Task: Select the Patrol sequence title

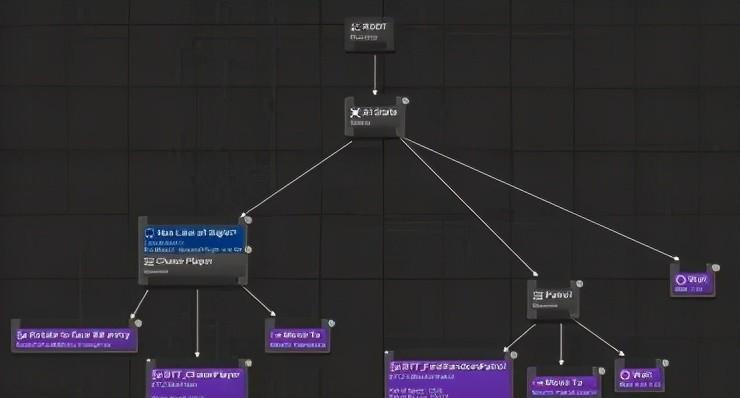Action: [558, 295]
